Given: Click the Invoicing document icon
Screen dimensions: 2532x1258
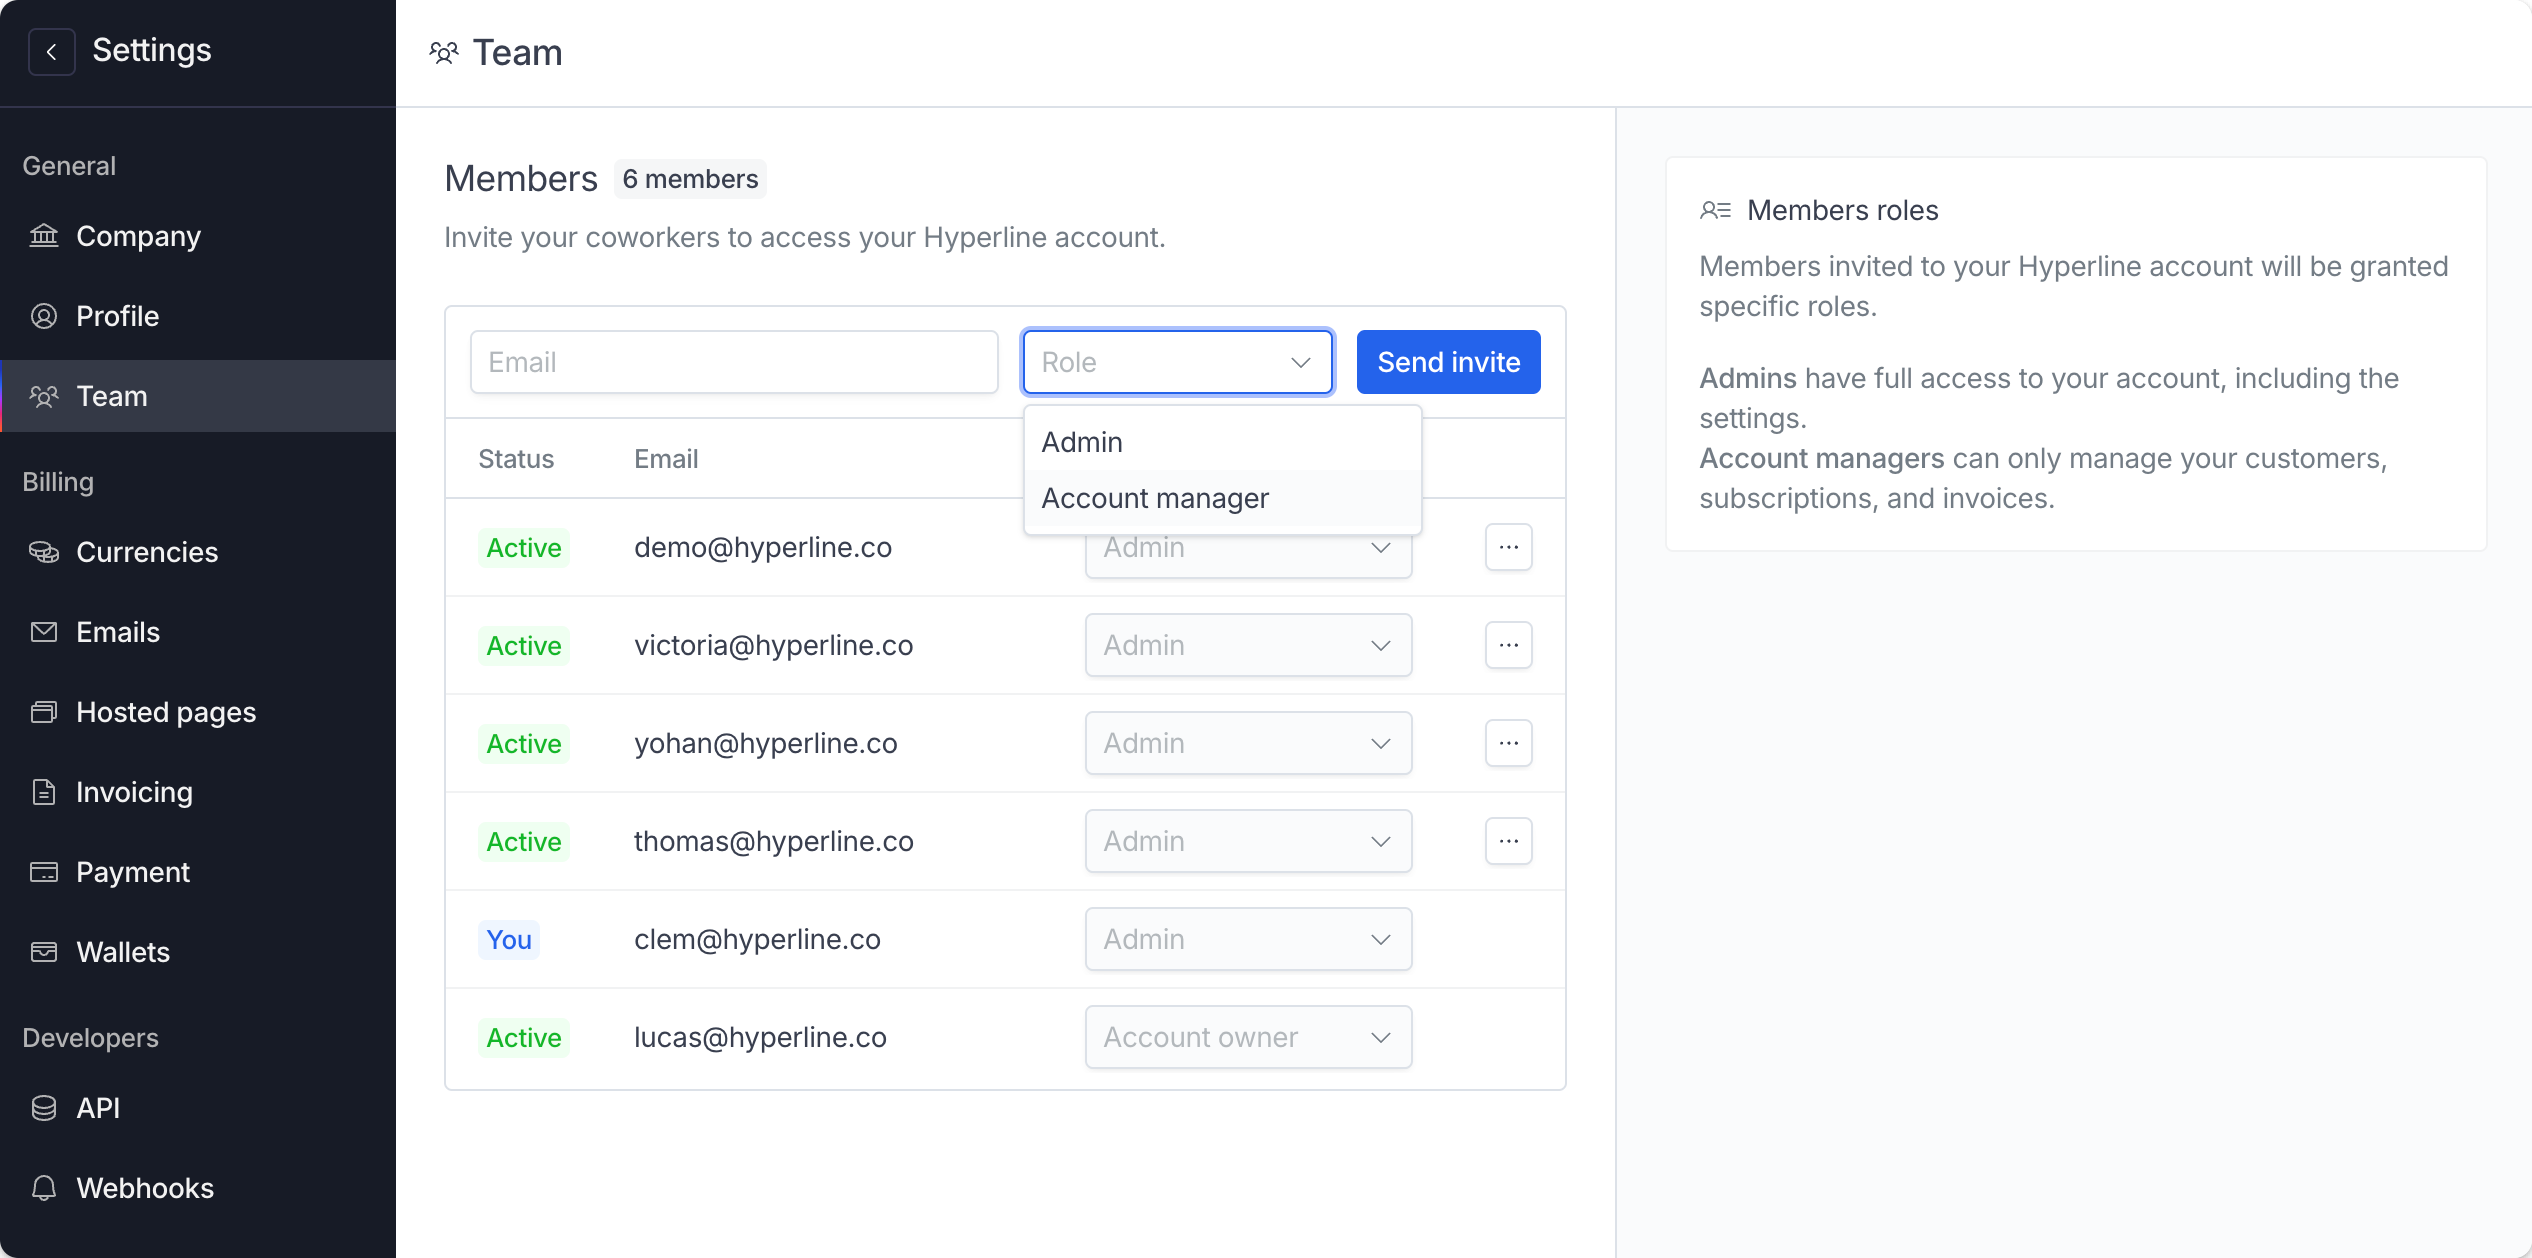Looking at the screenshot, I should click(44, 792).
